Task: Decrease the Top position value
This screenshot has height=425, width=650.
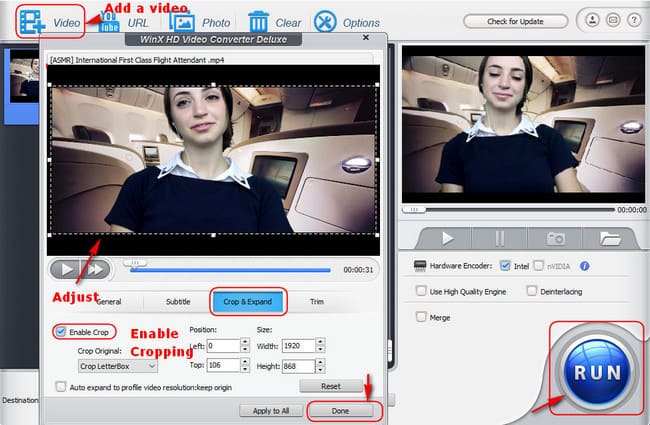Action: point(245,369)
